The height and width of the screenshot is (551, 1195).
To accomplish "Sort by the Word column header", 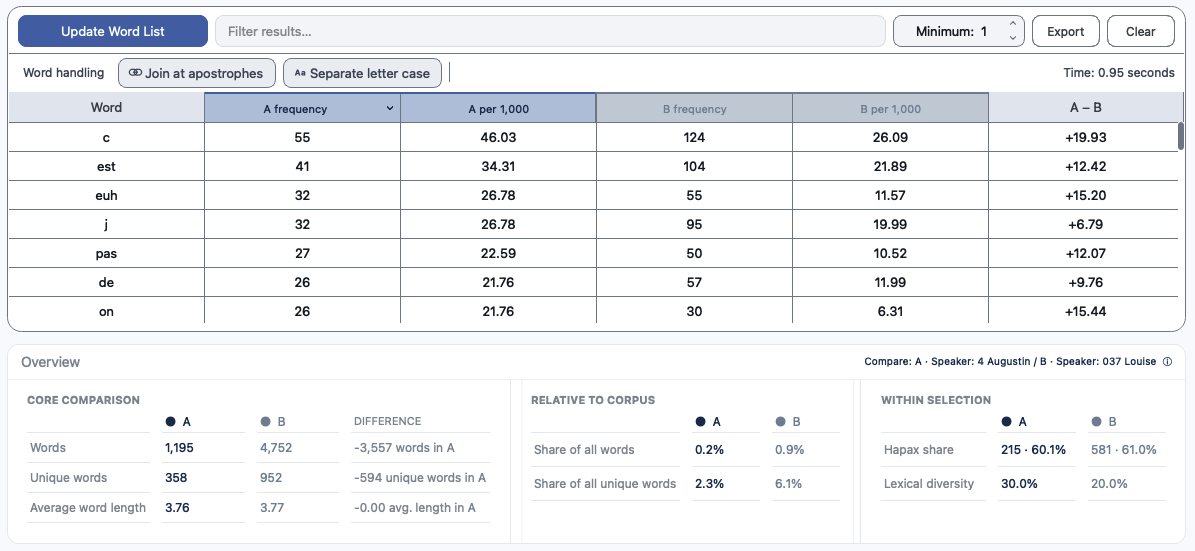I will coord(106,107).
